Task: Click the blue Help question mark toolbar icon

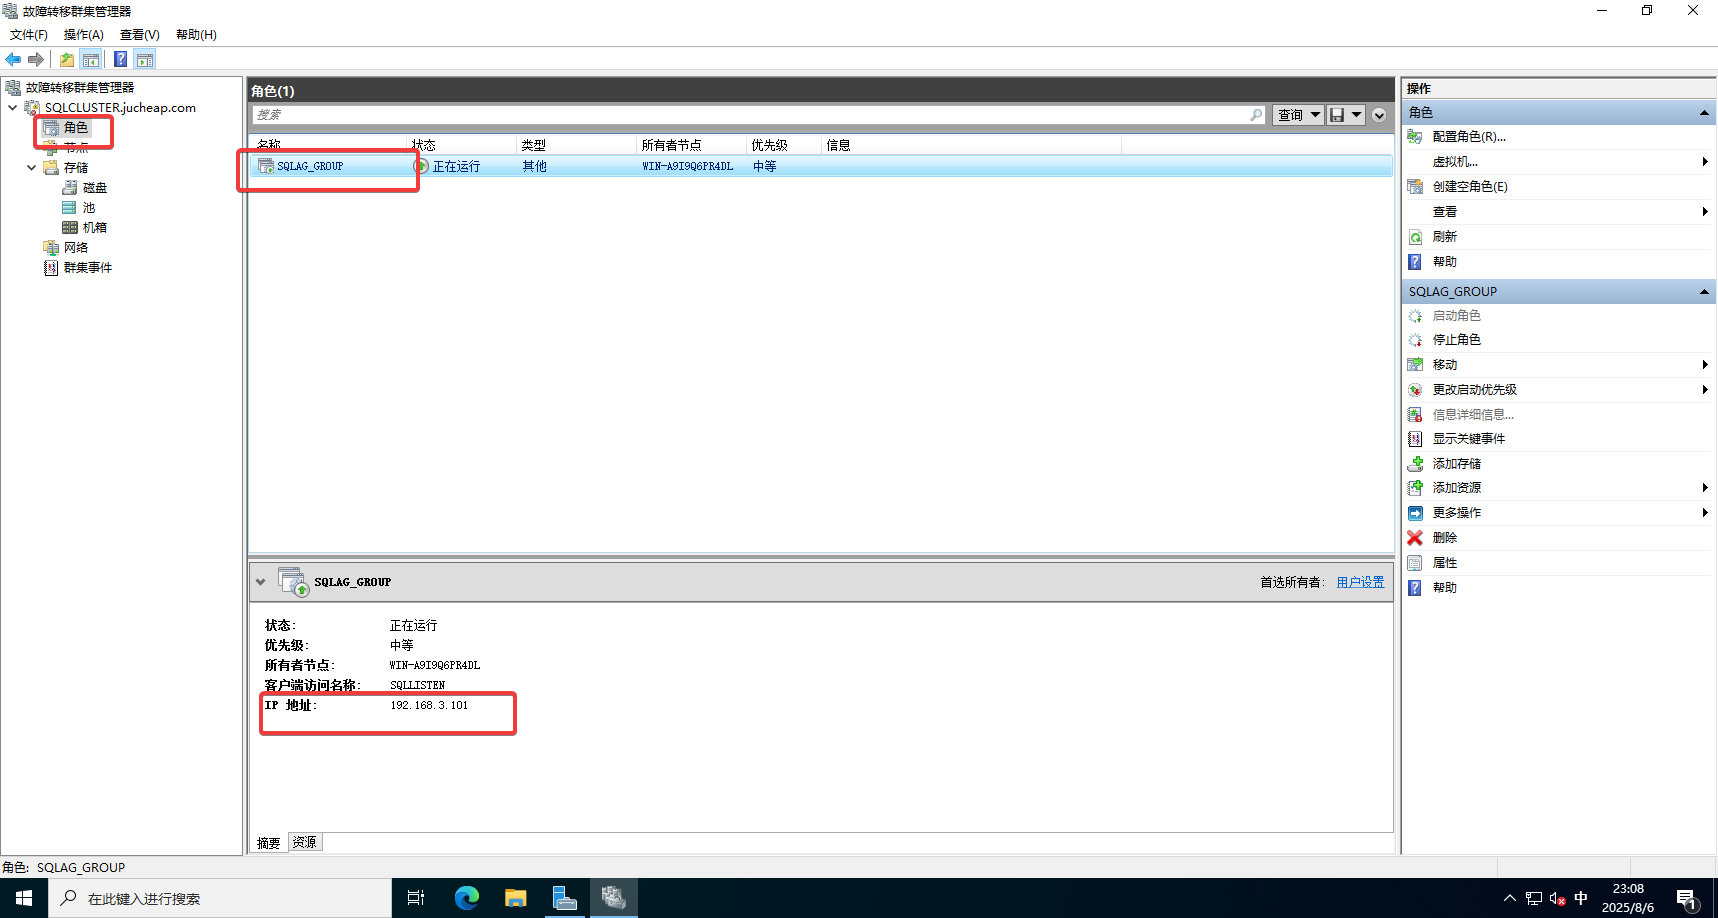Action: [121, 60]
